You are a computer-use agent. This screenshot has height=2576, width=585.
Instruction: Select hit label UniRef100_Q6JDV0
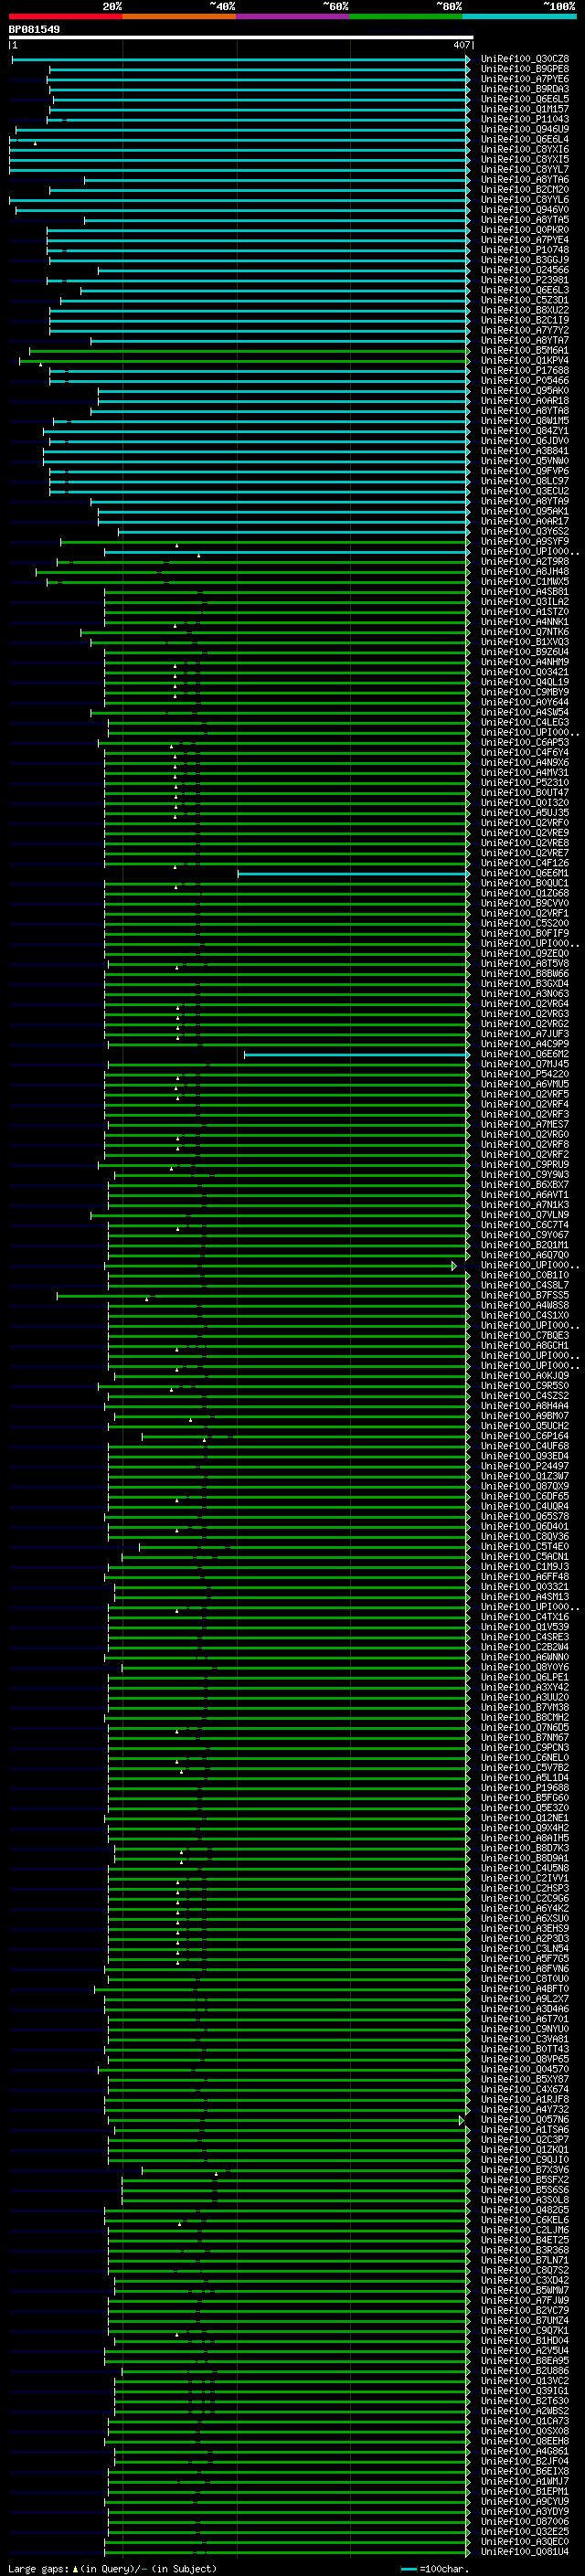tap(525, 440)
